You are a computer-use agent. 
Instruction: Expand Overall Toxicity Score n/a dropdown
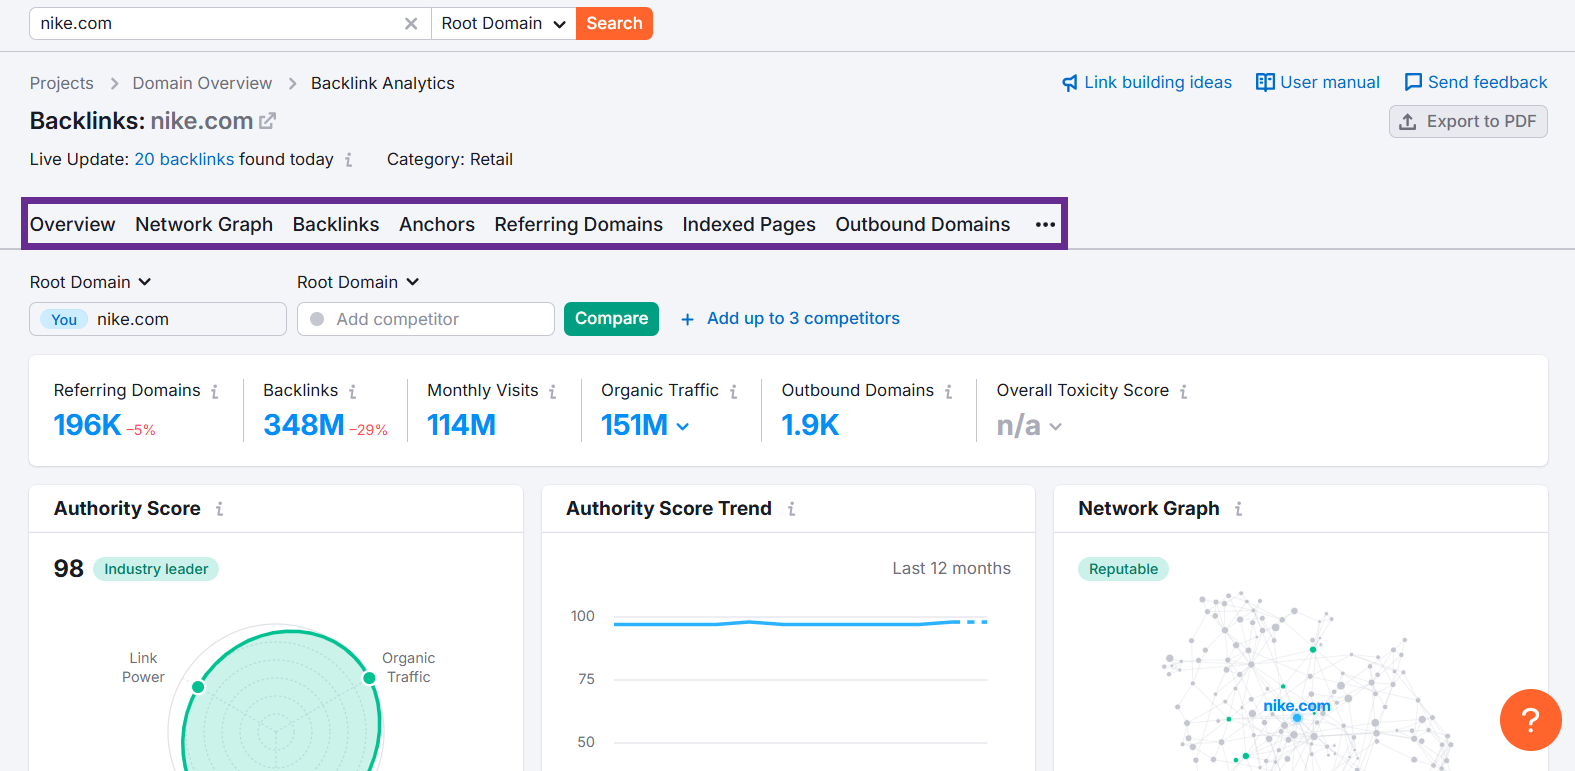tap(1055, 426)
